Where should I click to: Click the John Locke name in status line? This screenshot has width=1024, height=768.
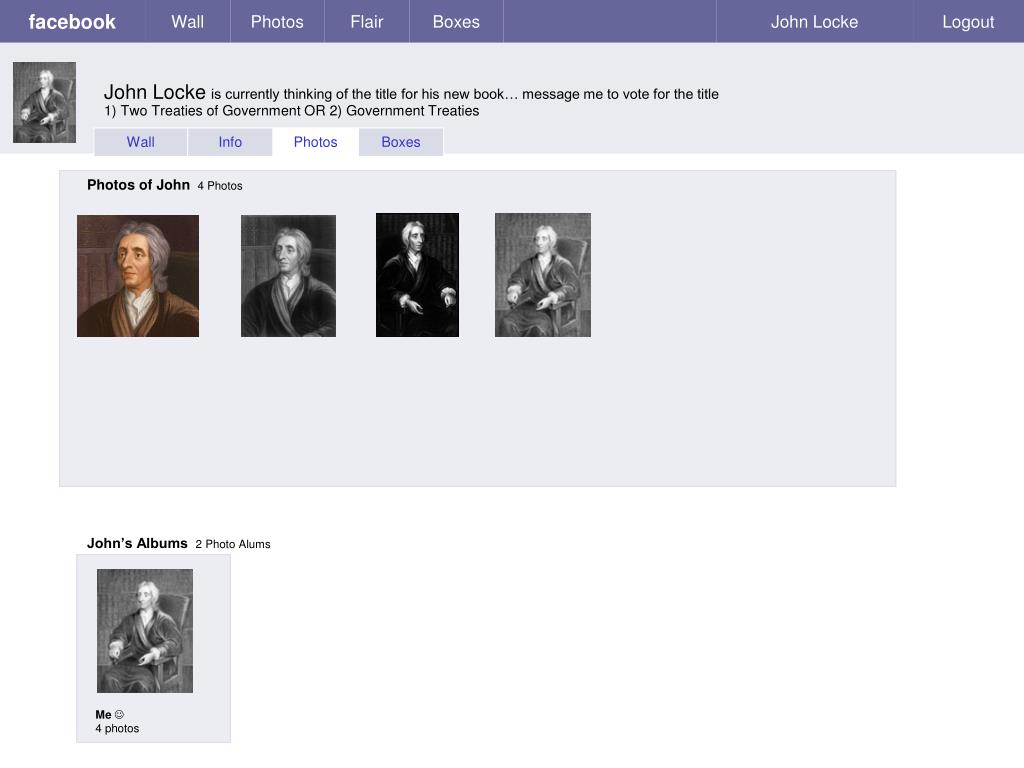coord(155,92)
